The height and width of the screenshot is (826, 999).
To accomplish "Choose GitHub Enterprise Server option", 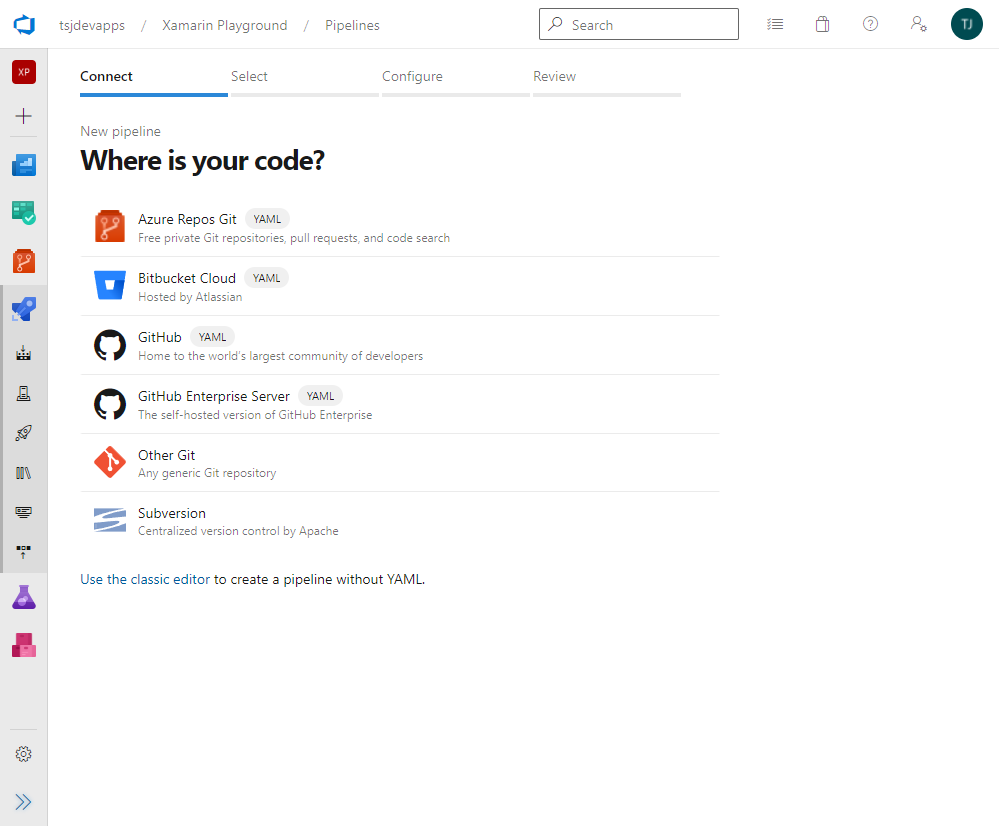I will tap(213, 396).
